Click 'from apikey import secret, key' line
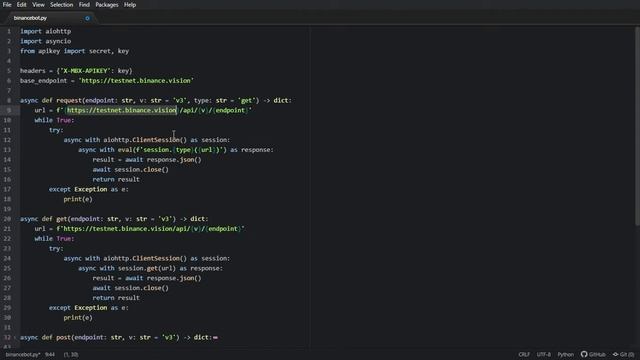640x360 pixels. coord(74,51)
